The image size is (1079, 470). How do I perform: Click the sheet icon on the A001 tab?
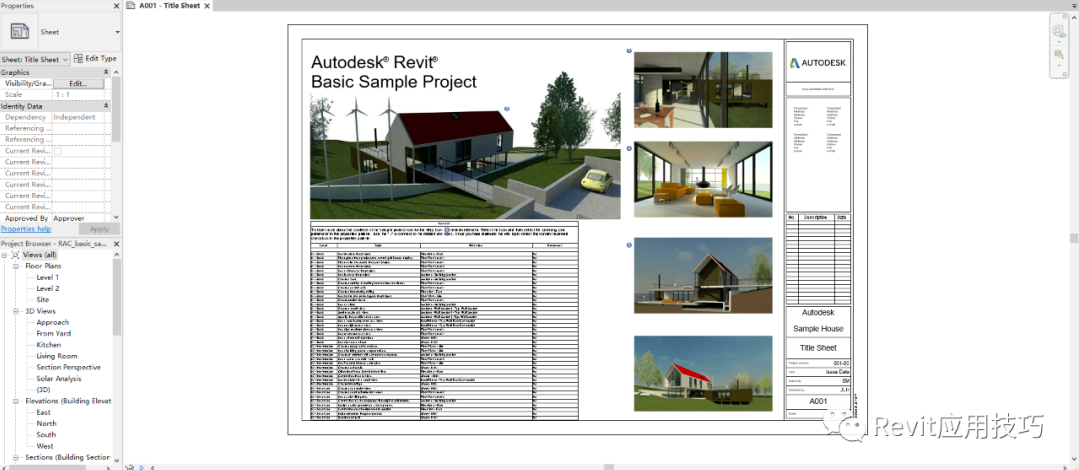(x=132, y=6)
